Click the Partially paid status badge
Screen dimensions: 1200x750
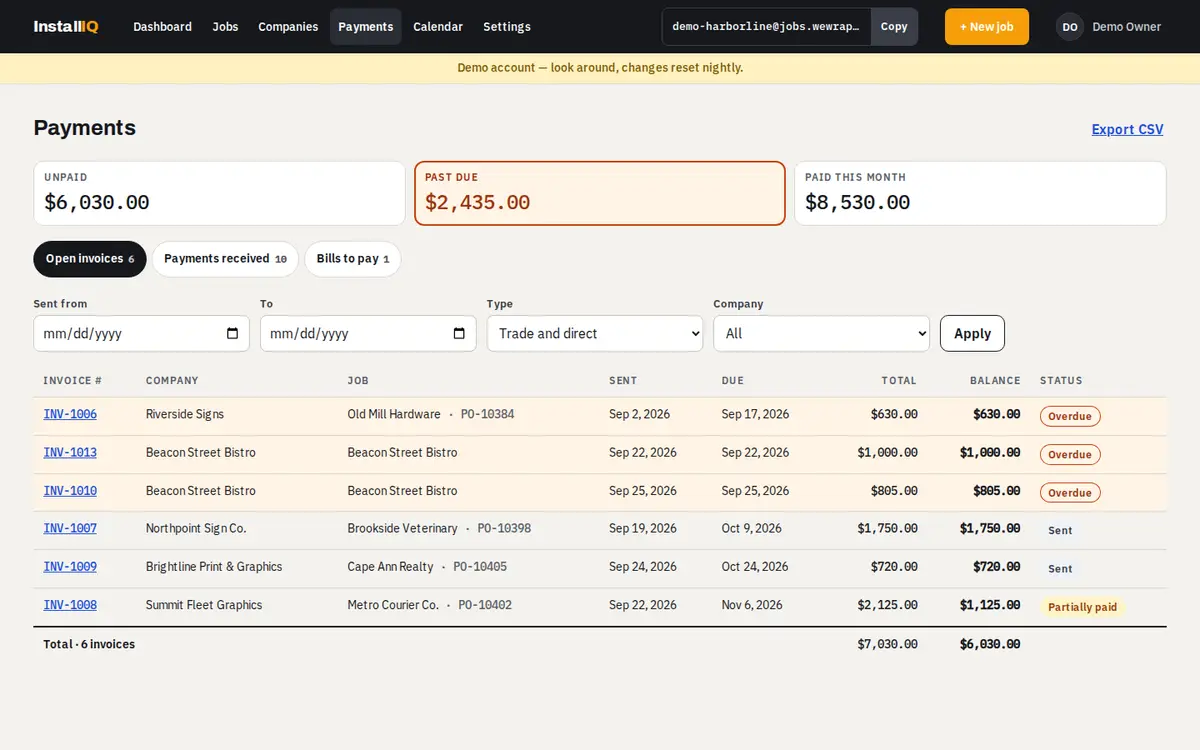[1083, 607]
